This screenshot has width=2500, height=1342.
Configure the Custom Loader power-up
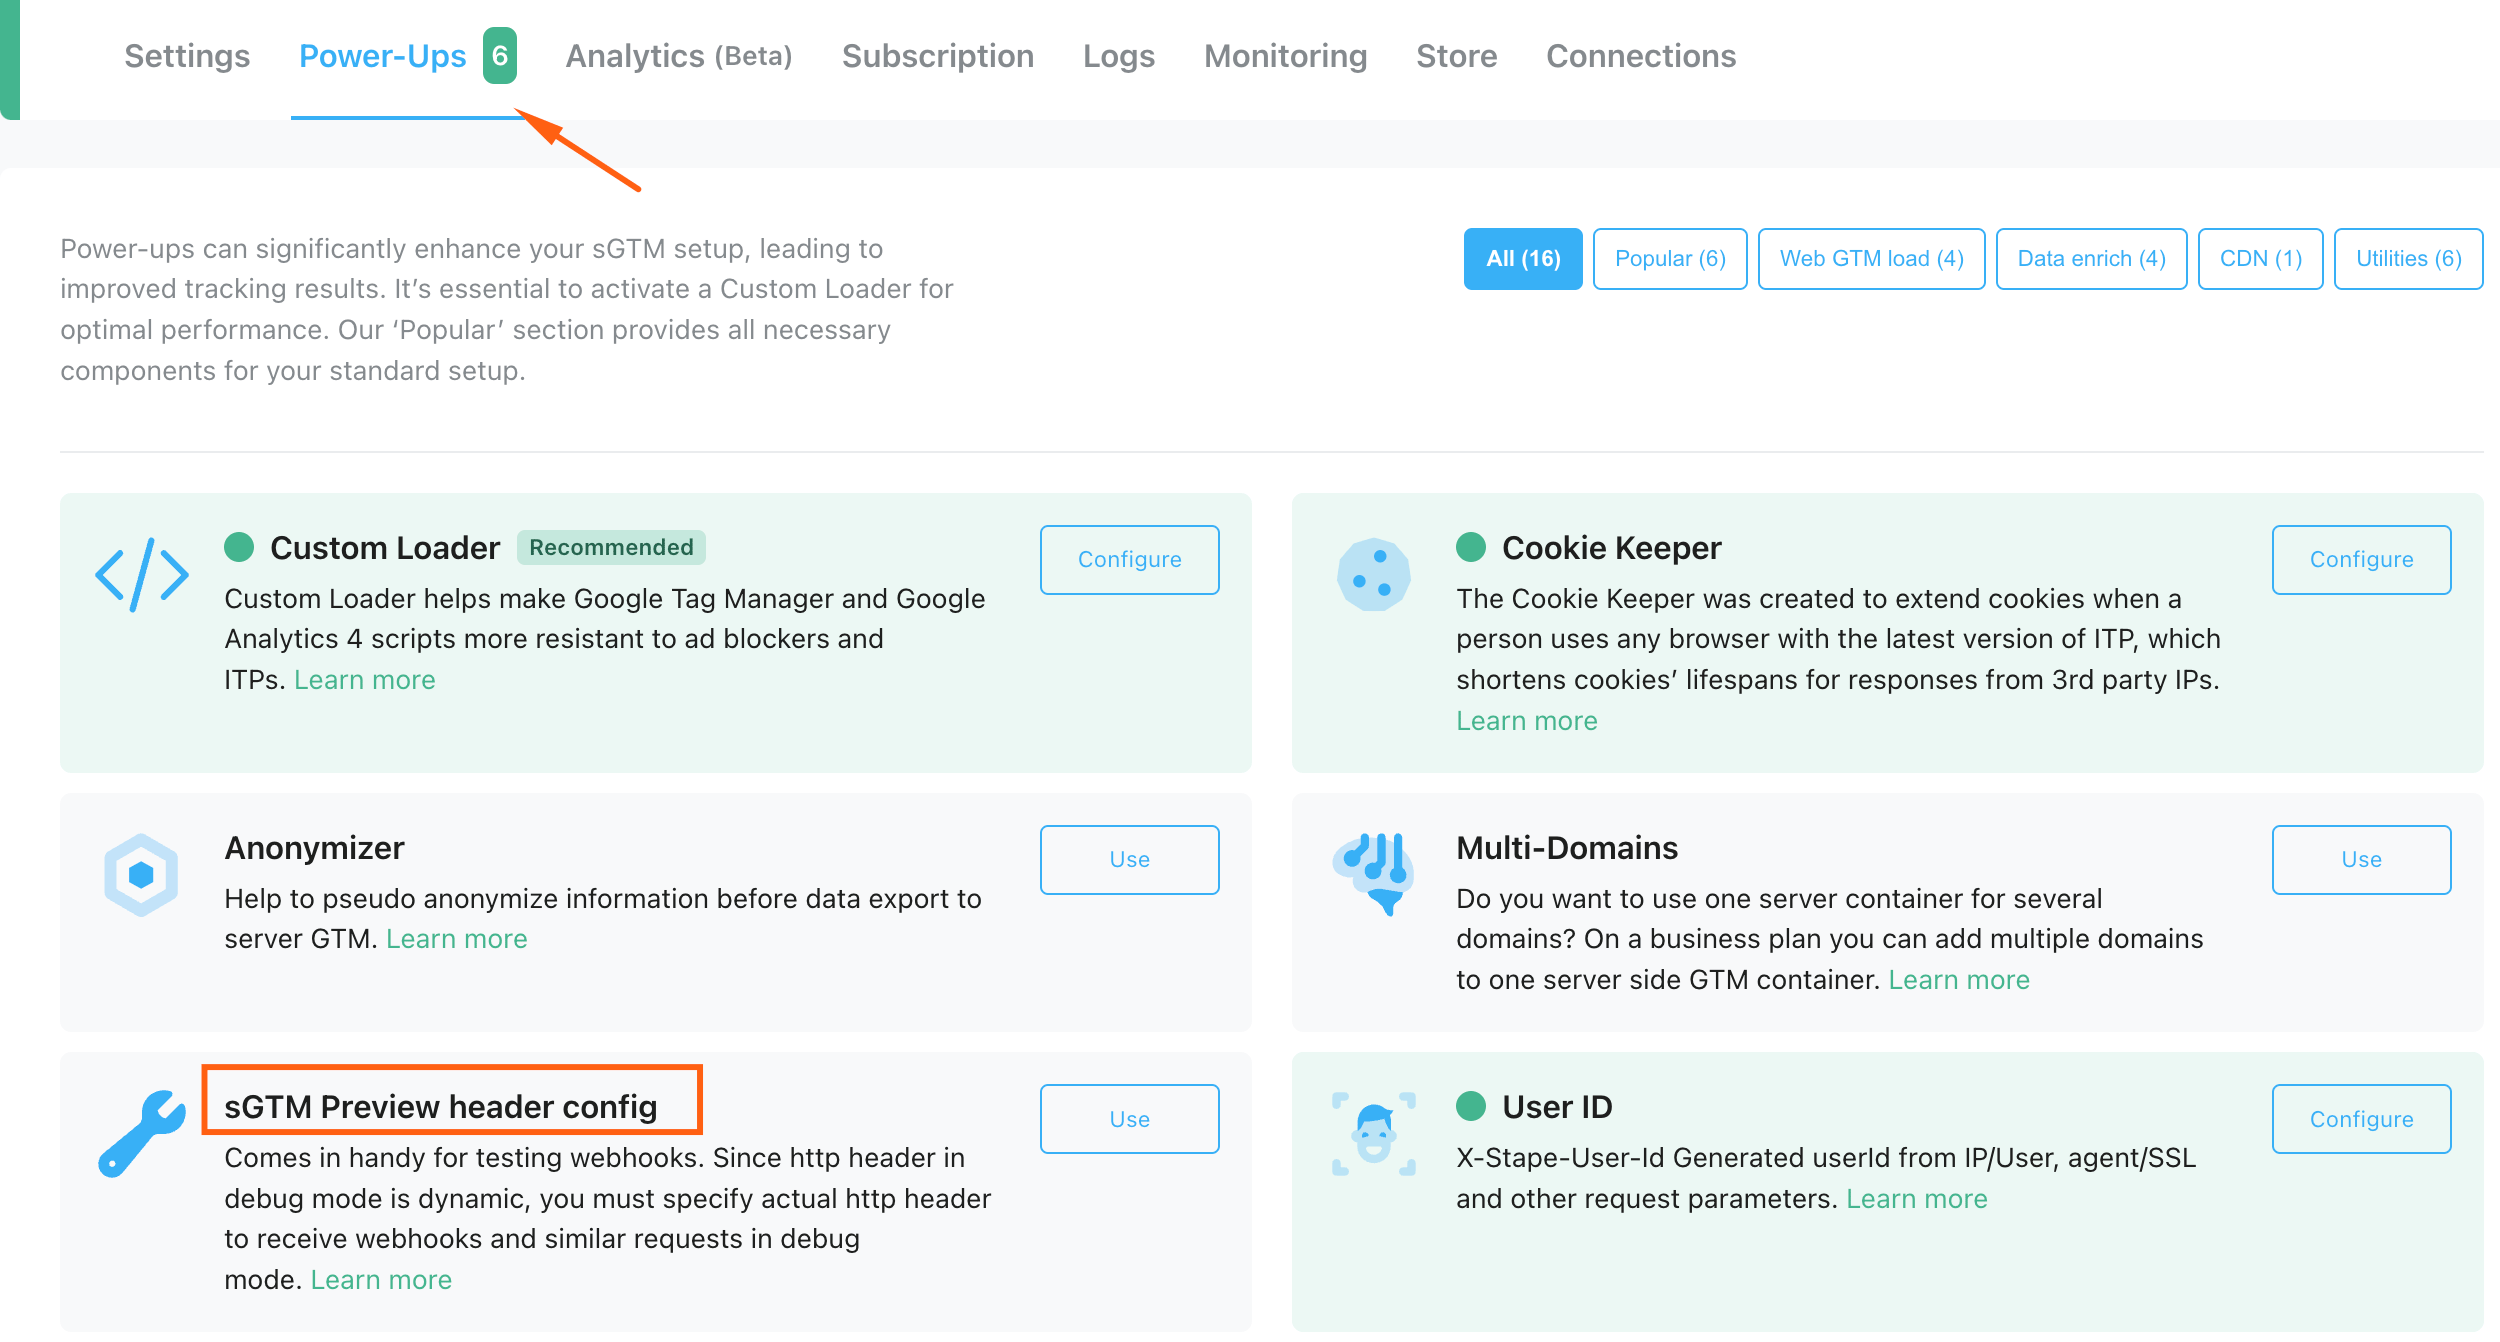pyautogui.click(x=1129, y=560)
